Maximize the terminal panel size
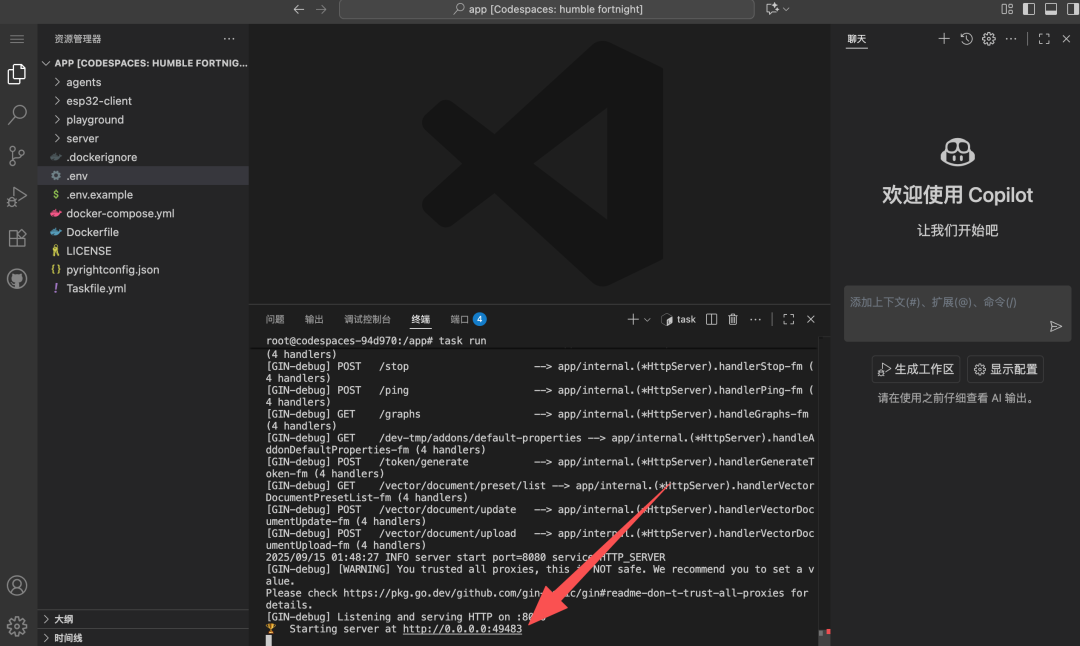Image resolution: width=1080 pixels, height=646 pixels. (788, 319)
